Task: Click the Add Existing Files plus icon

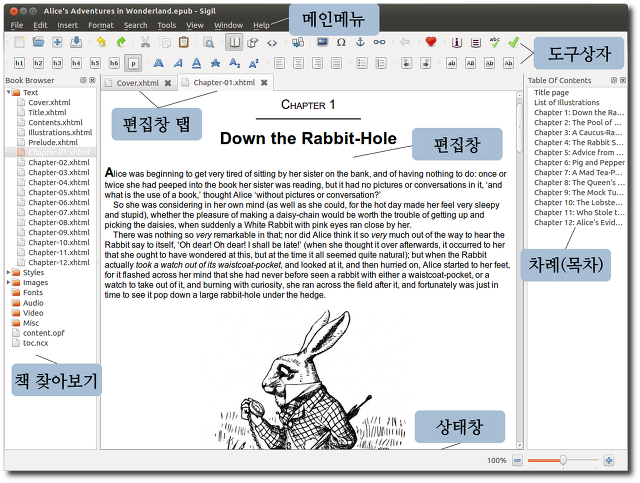Action: click(57, 42)
